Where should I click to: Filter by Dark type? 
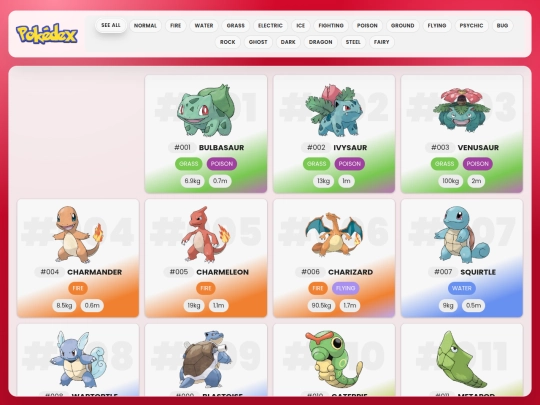[x=288, y=42]
